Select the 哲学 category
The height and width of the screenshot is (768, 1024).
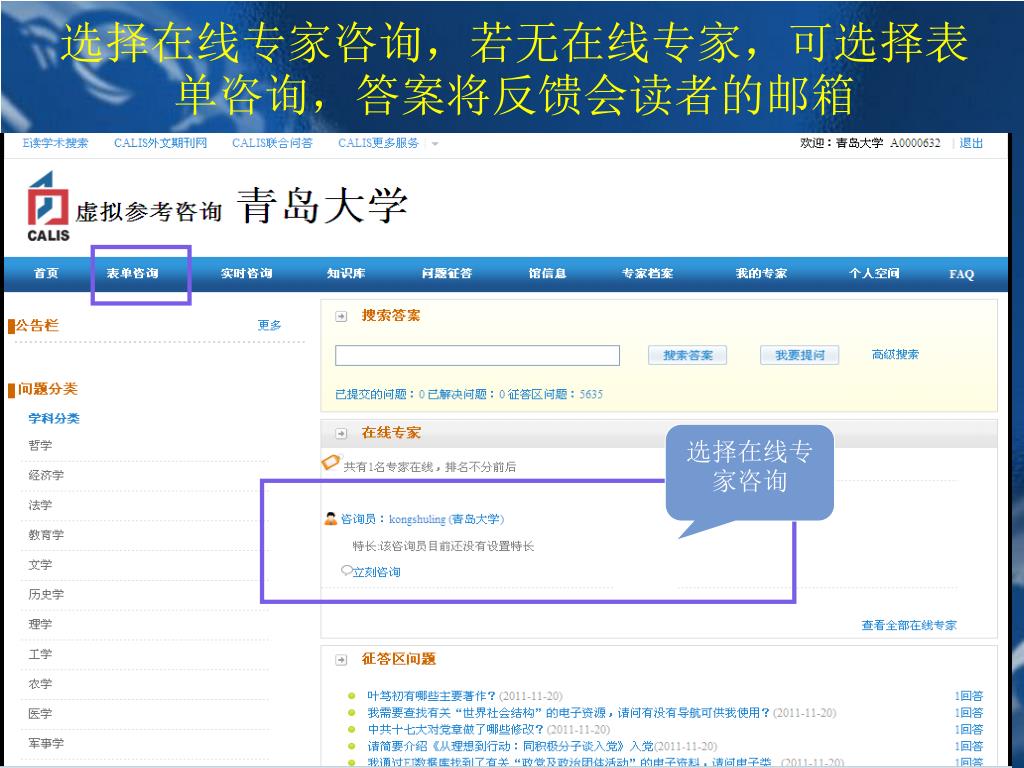pos(40,445)
